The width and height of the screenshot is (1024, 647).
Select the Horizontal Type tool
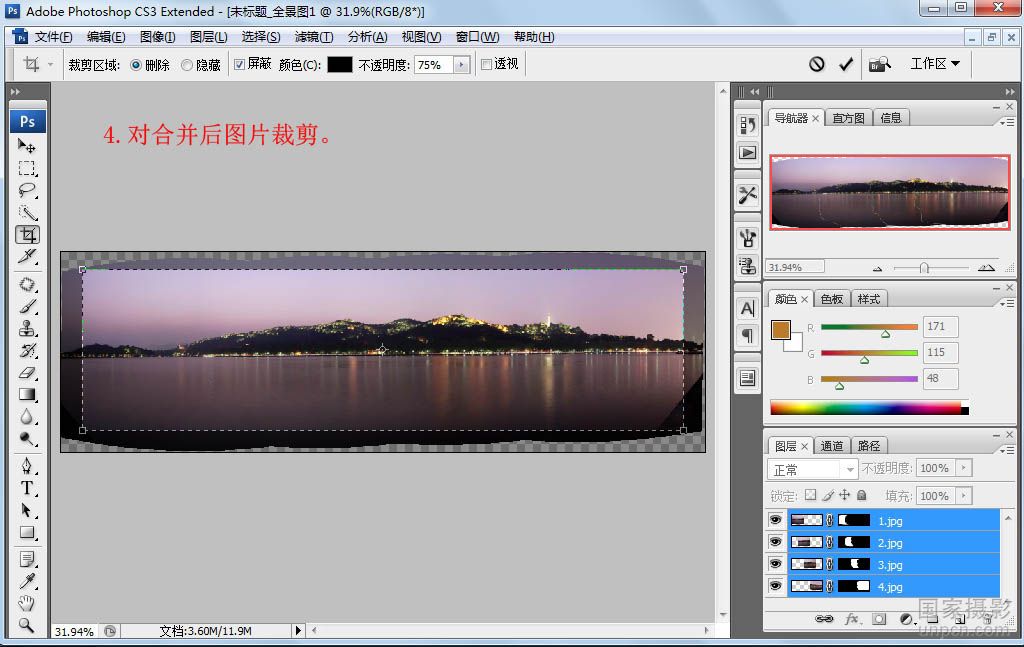(x=27, y=488)
